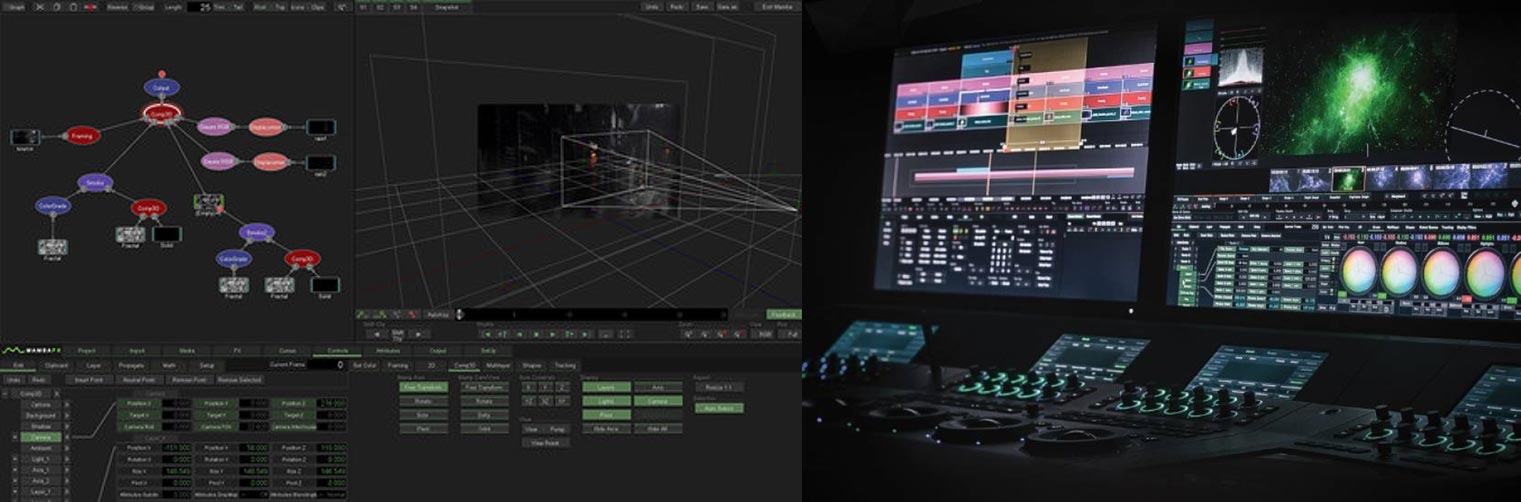Toggle the Lights display button

[606, 400]
